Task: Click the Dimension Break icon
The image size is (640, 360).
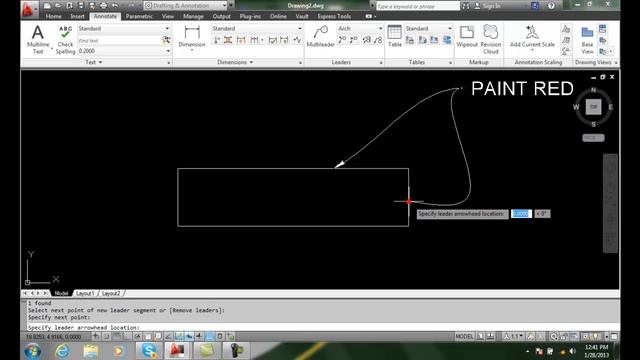Action: [x=217, y=40]
